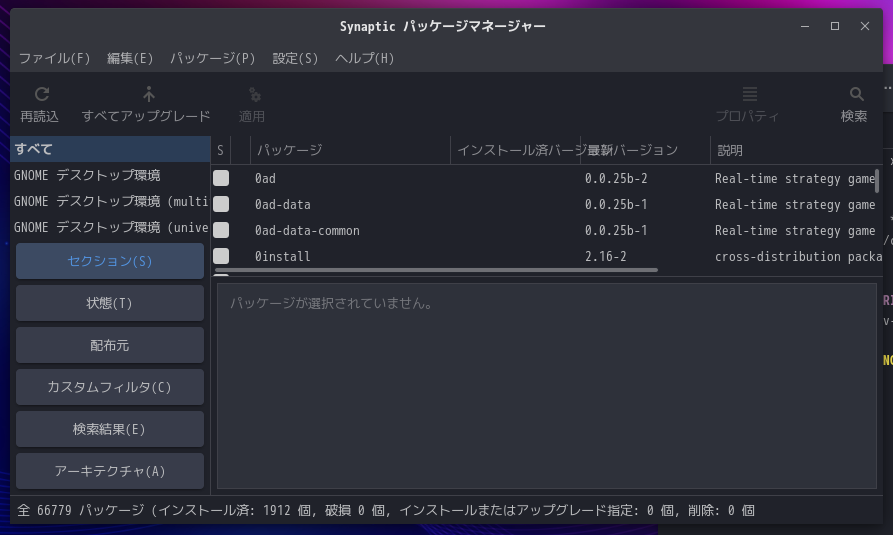Open Search (検索) magnifier icon

856,94
